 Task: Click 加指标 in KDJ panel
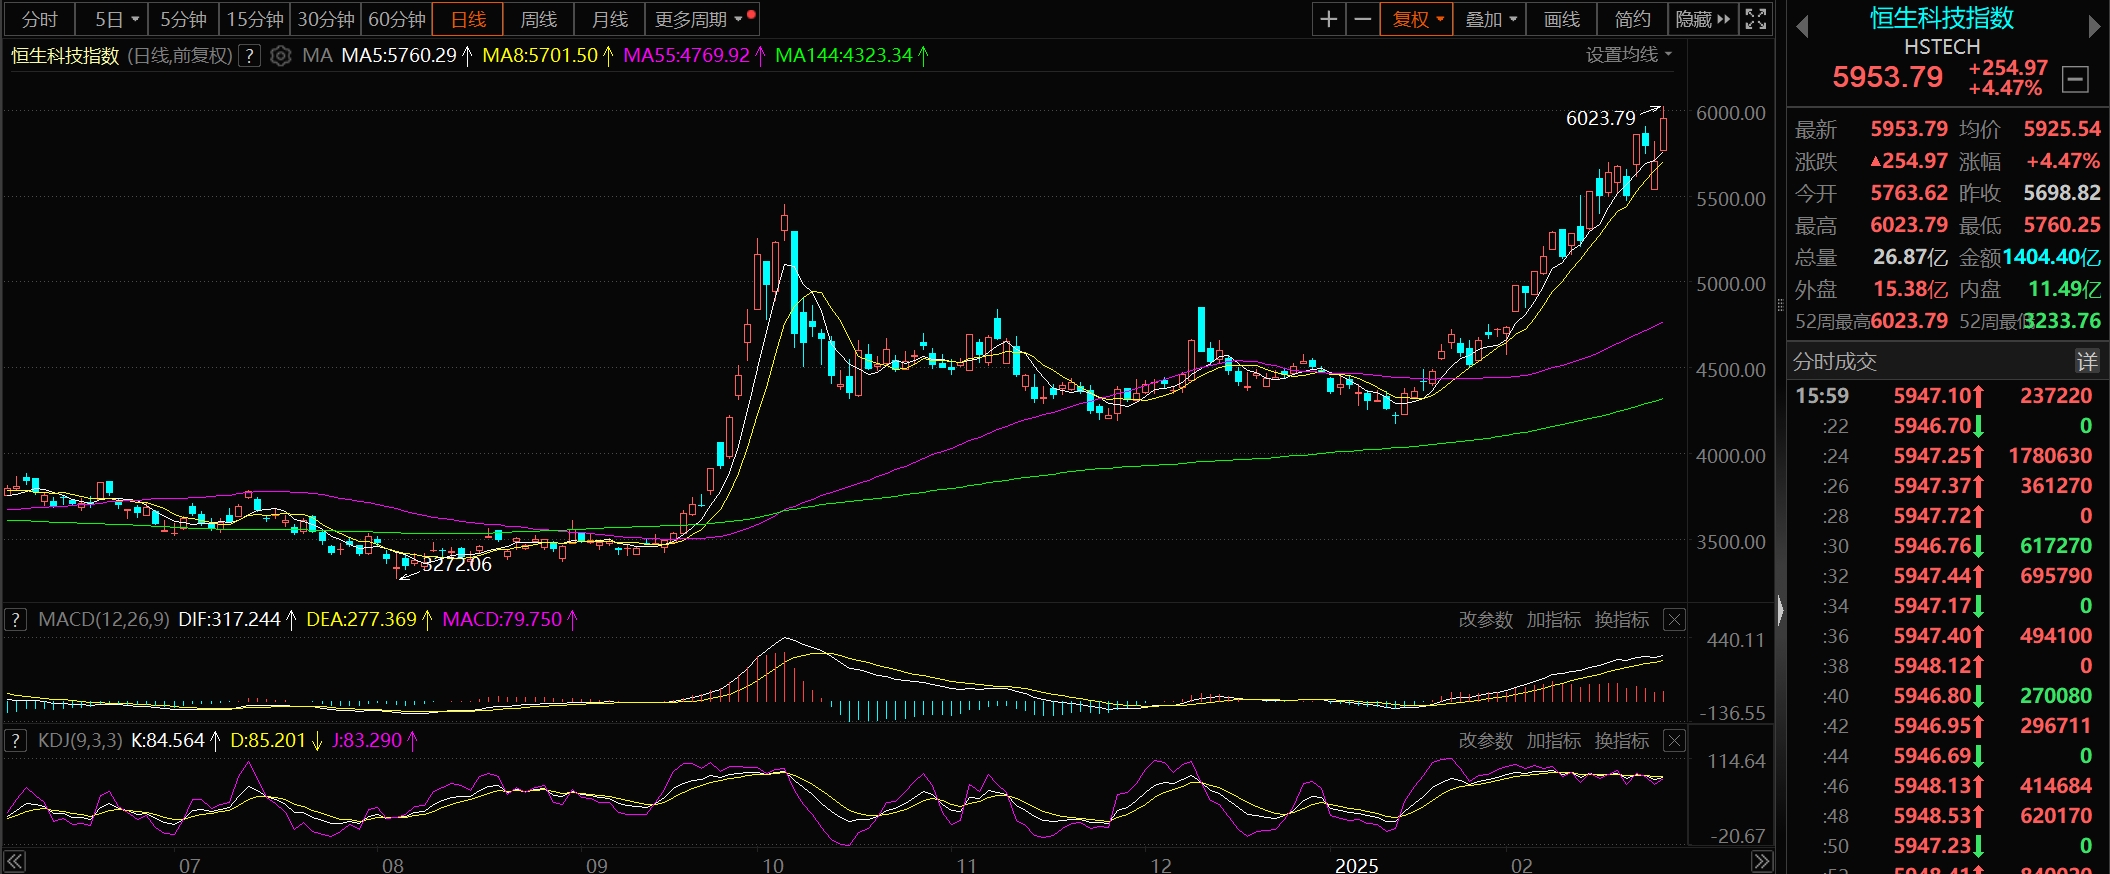pos(1553,741)
